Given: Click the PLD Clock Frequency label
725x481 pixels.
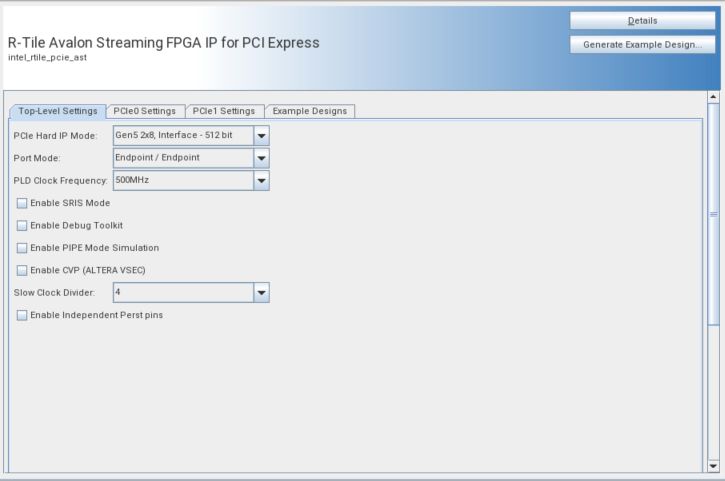Looking at the screenshot, I should [60, 181].
